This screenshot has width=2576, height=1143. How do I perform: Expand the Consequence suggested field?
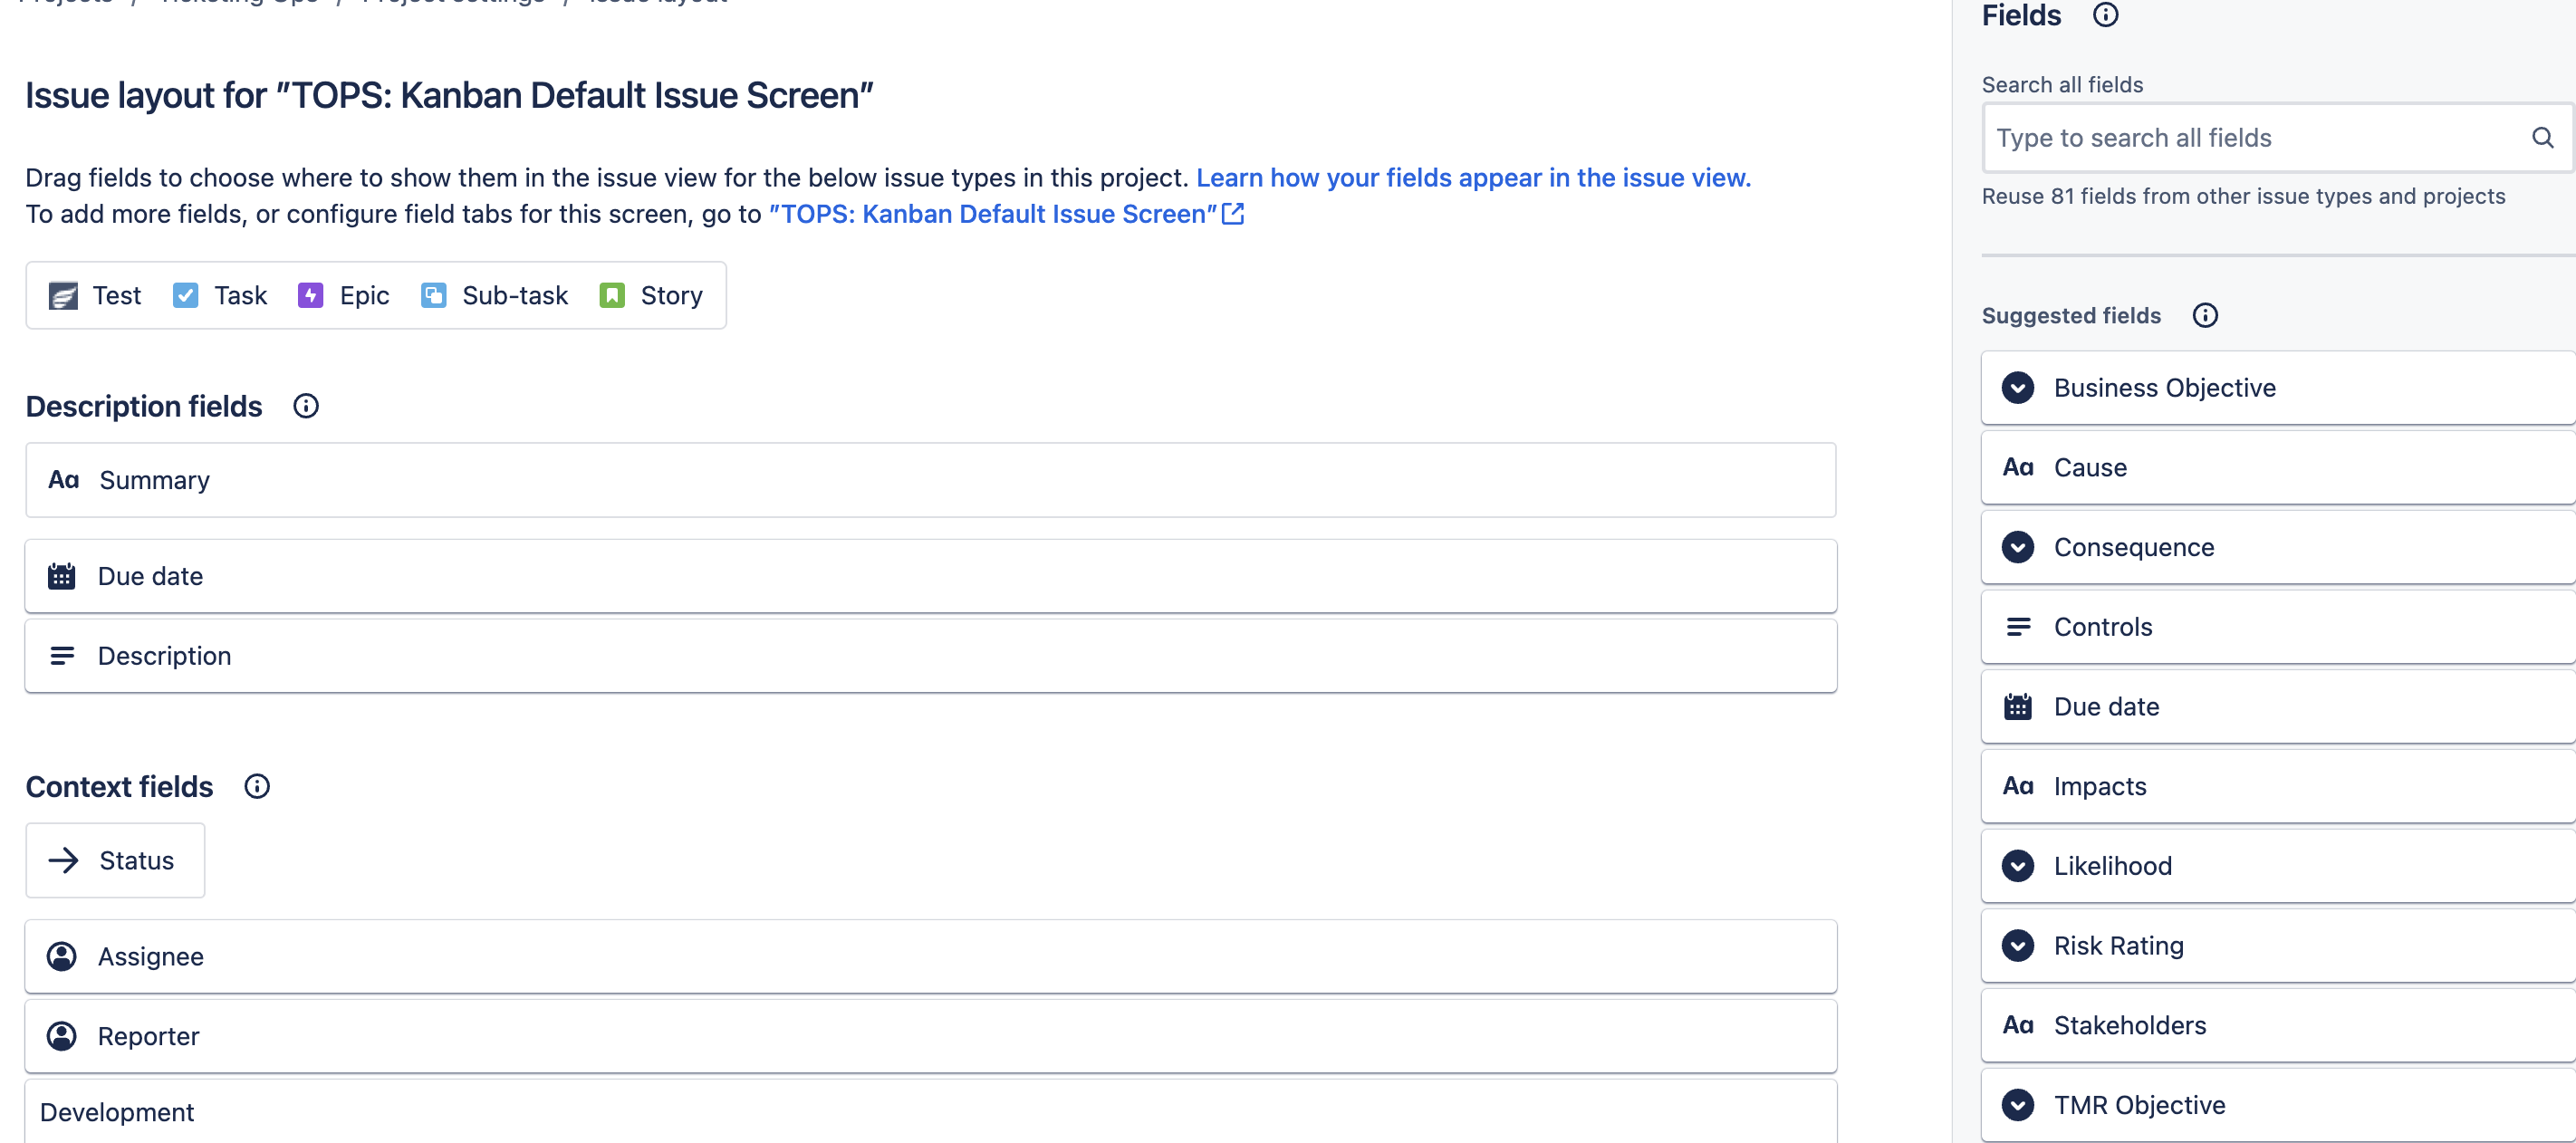tap(2018, 547)
